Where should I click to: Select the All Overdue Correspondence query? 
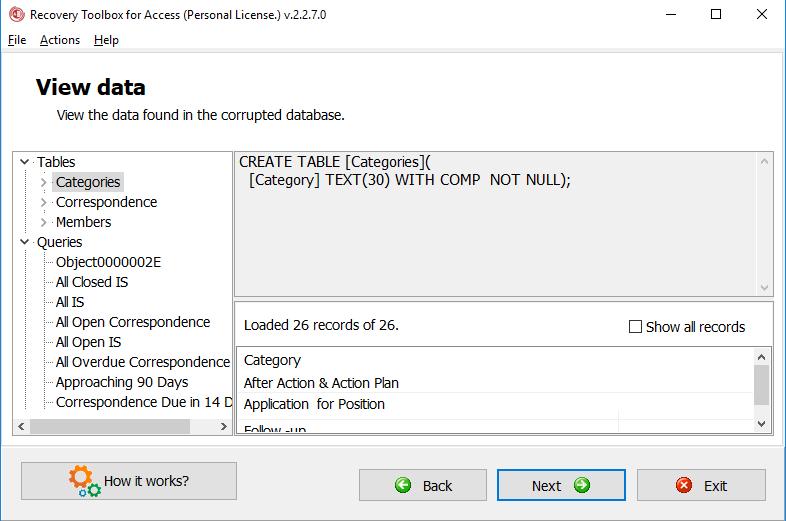click(x=143, y=362)
